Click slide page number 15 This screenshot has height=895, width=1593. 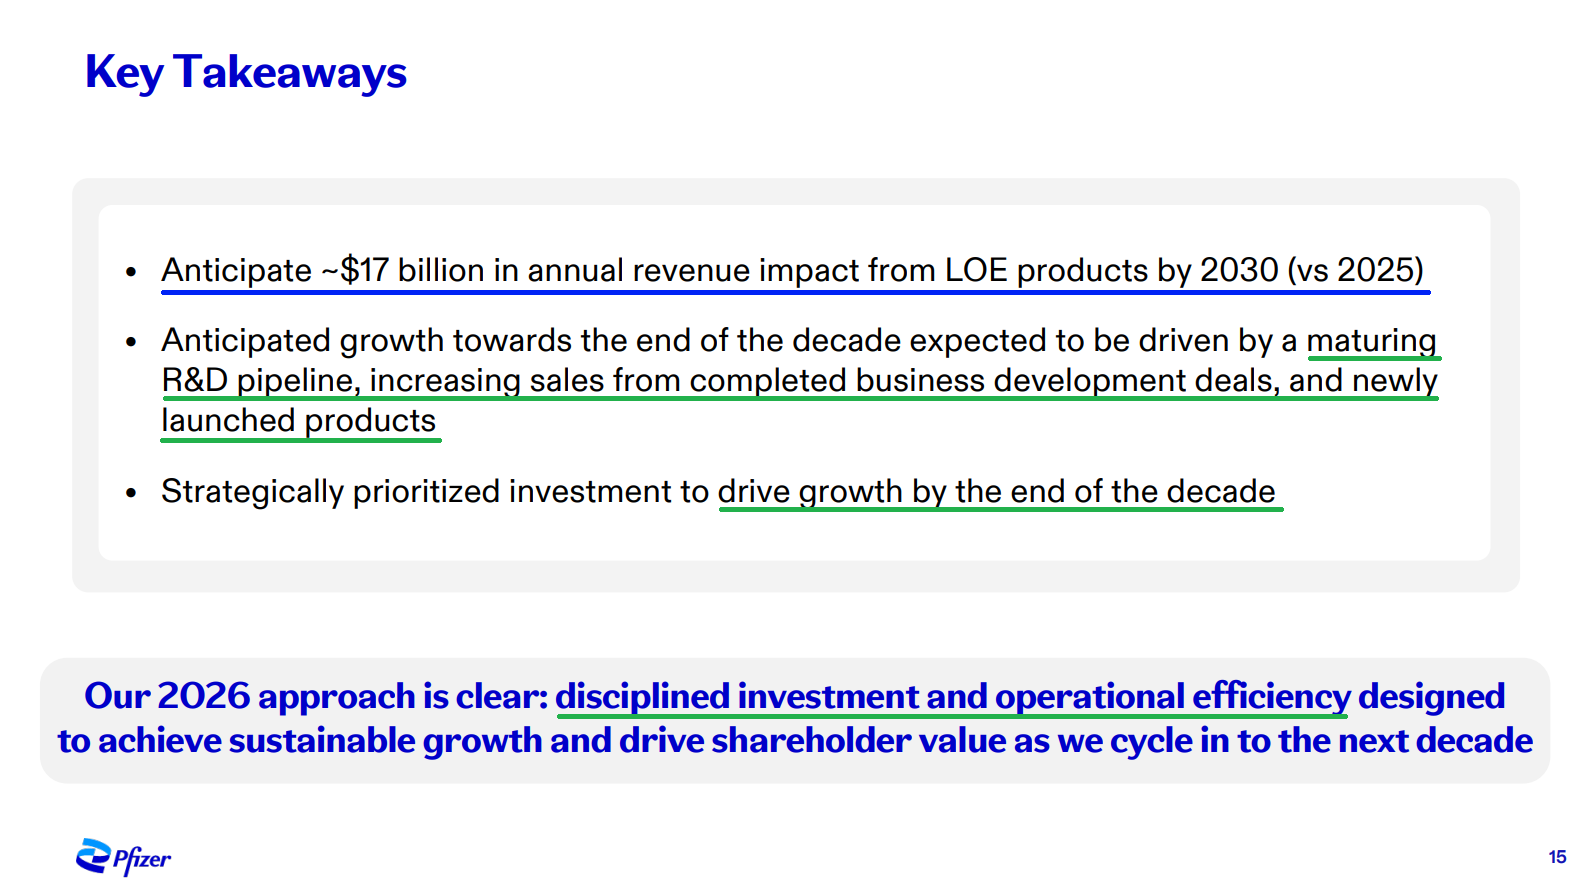click(1557, 857)
